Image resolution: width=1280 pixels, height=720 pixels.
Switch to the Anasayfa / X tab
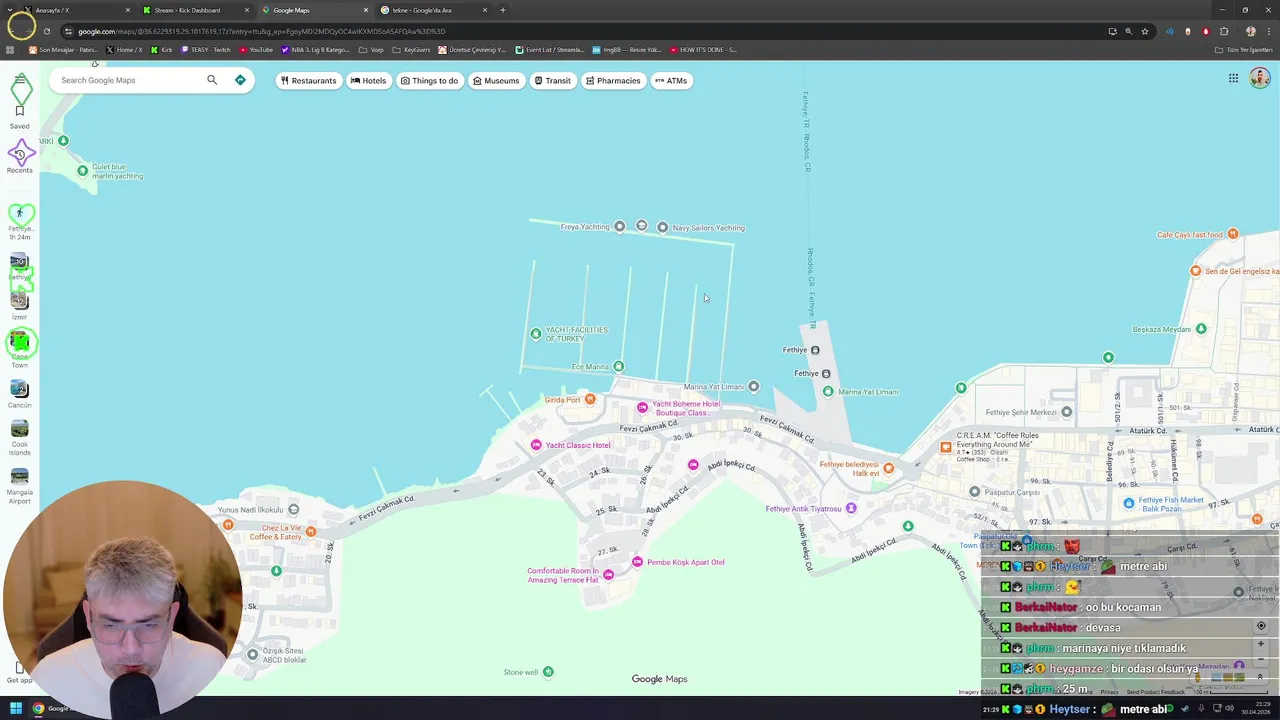tap(78, 10)
